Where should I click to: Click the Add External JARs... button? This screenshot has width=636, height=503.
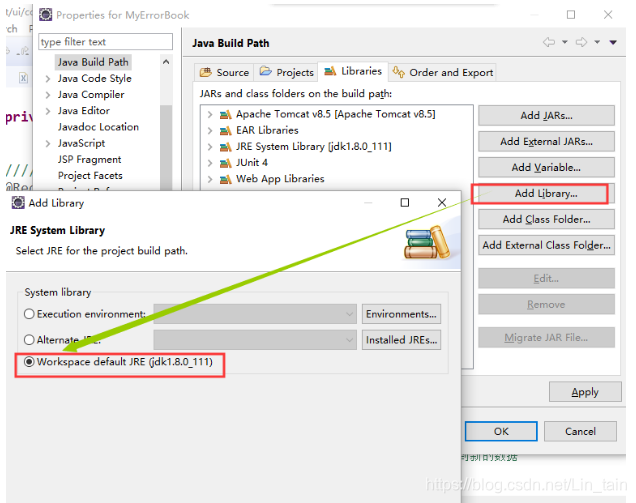click(x=546, y=142)
